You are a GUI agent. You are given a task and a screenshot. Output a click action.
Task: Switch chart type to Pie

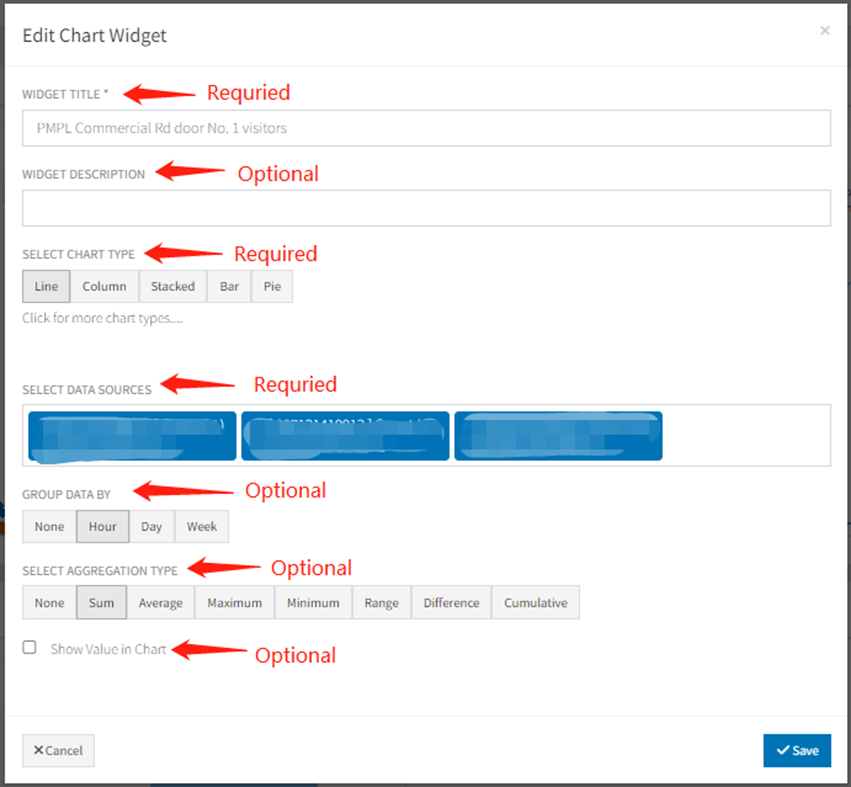click(x=272, y=286)
